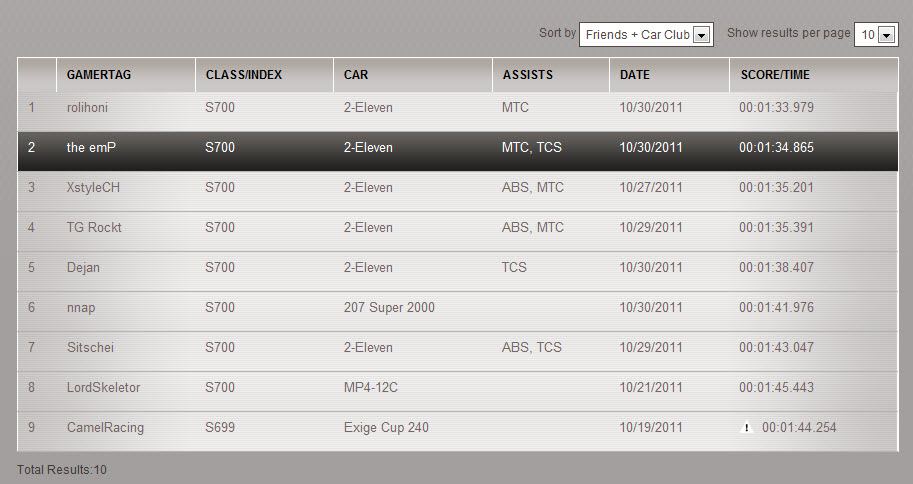Click the ASSISTS column header
The width and height of the screenshot is (913, 484).
[x=528, y=75]
